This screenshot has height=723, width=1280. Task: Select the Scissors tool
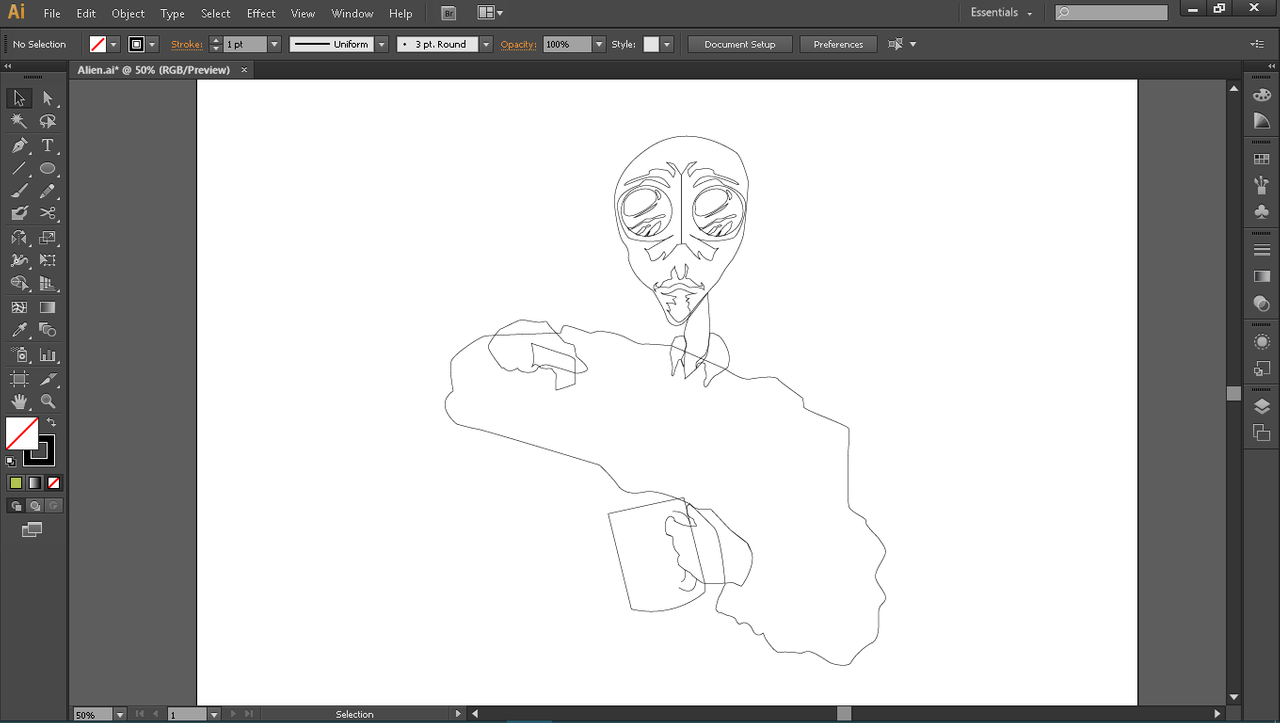point(48,214)
